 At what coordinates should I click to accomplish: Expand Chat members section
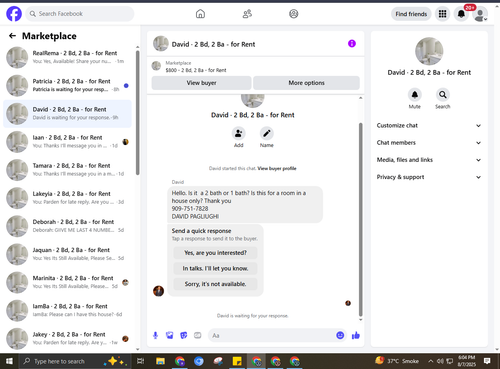429,143
